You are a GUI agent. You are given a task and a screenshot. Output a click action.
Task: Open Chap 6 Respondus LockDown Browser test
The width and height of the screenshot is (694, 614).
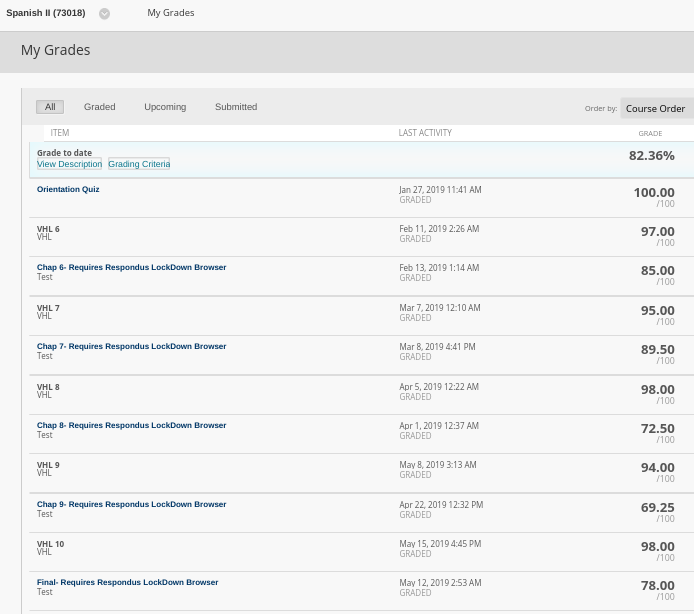[x=131, y=267]
